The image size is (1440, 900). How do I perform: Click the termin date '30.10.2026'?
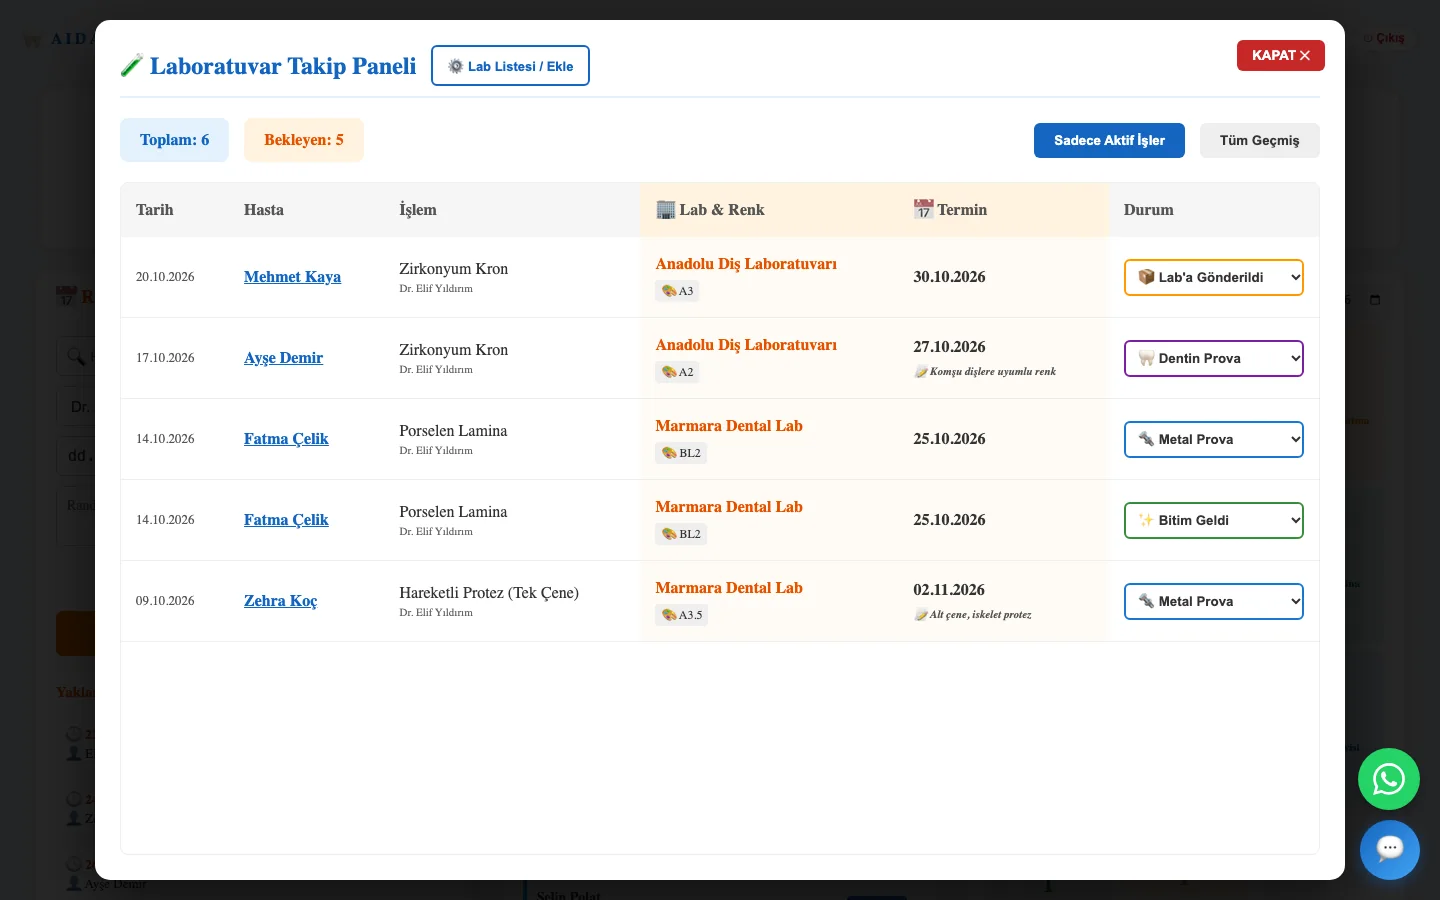click(949, 277)
